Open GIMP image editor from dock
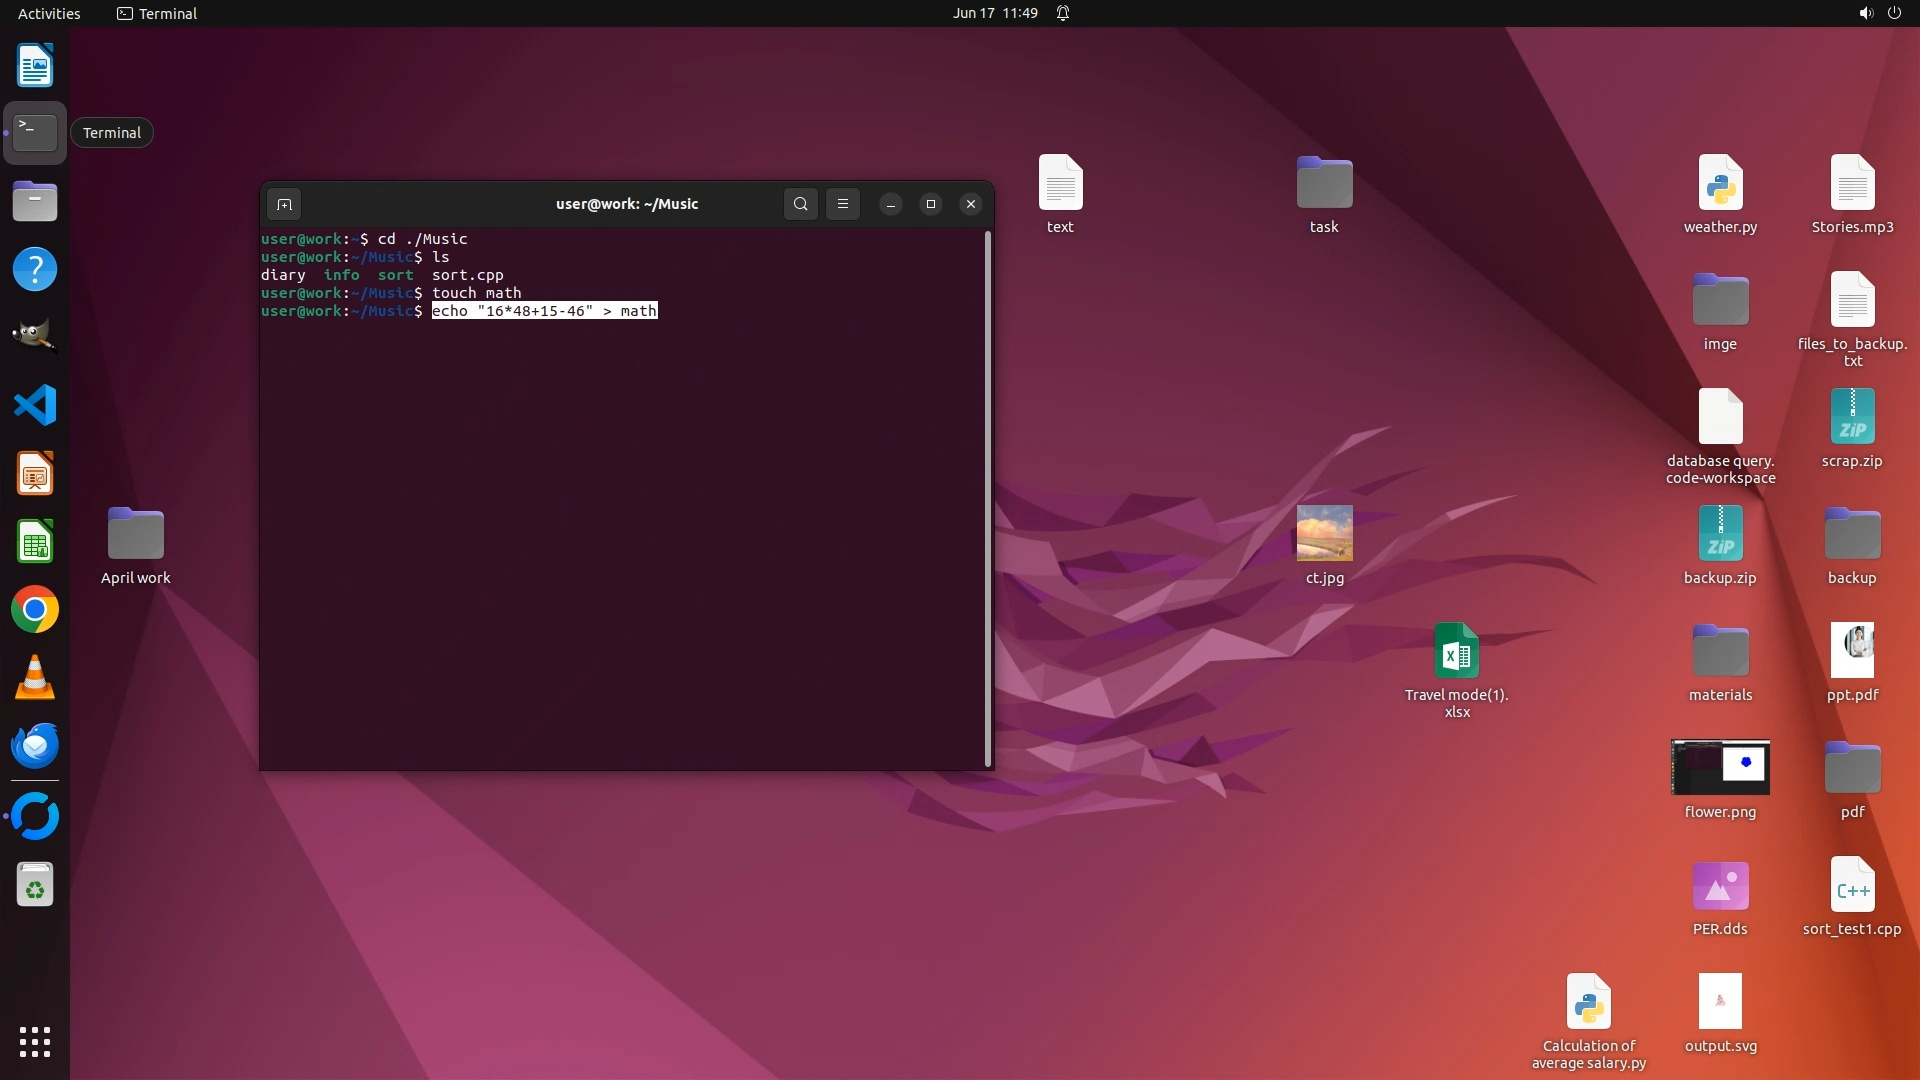This screenshot has width=1920, height=1080. pyautogui.click(x=35, y=337)
